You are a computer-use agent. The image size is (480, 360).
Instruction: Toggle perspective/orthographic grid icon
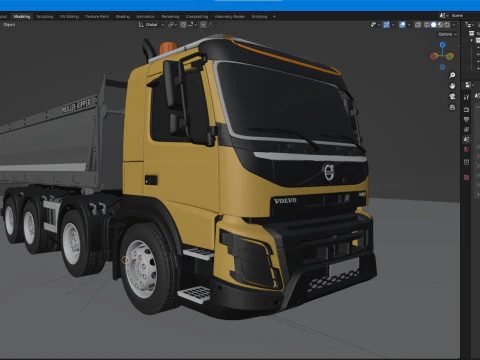(452, 107)
